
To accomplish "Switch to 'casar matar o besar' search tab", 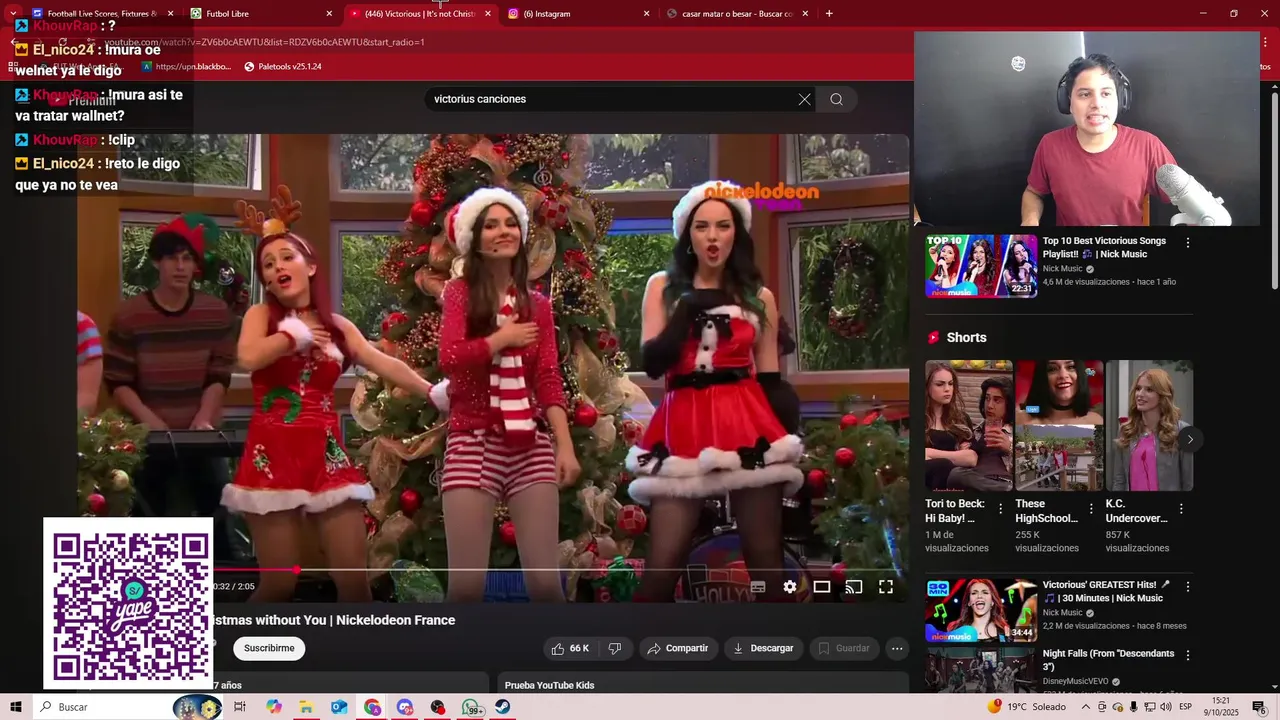I will [738, 14].
